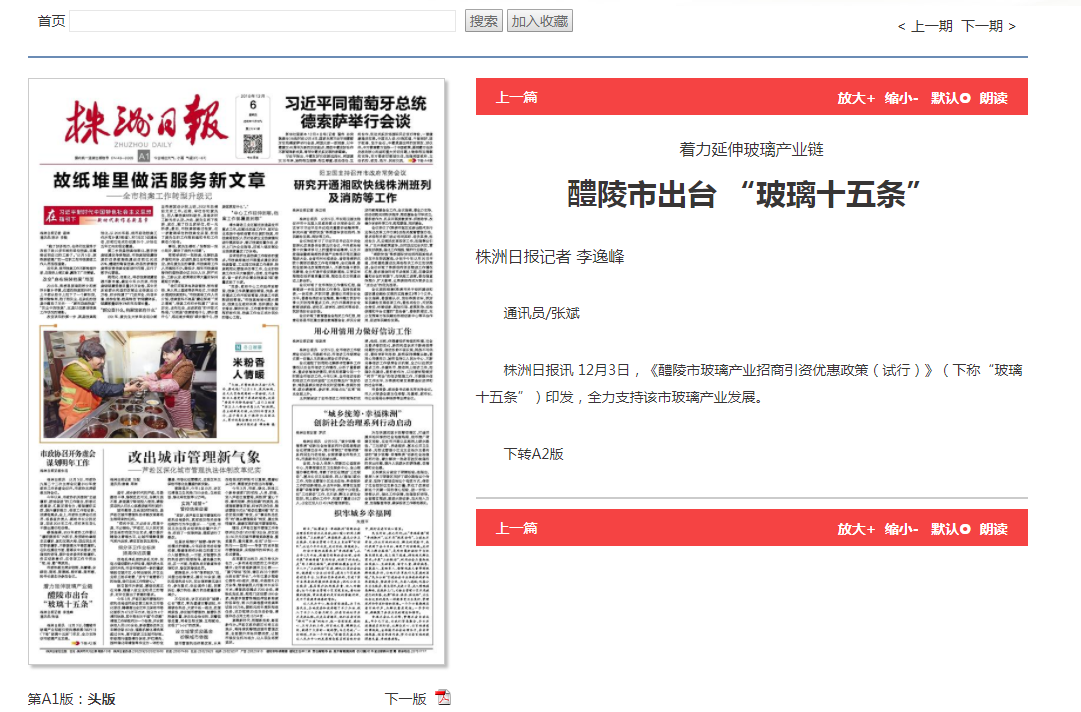1081x712 pixels.
Task: Select the 默认 default font size option in top bar
Action: [x=950, y=97]
